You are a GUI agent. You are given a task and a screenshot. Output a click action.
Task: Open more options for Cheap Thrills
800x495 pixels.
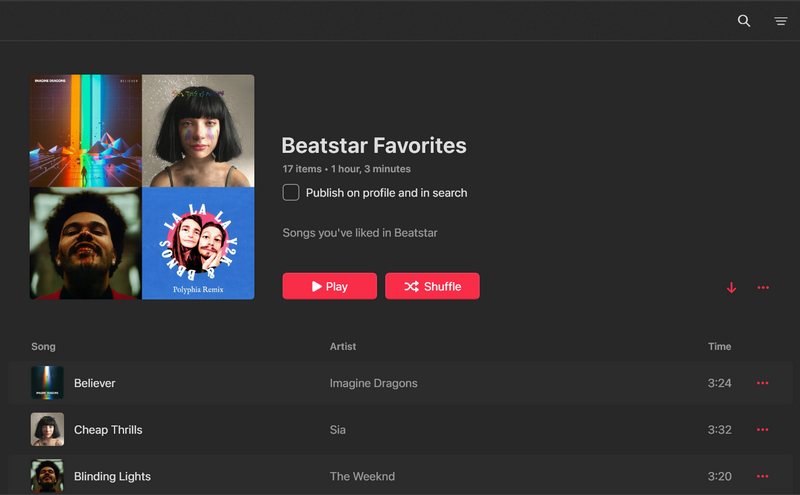pyautogui.click(x=763, y=430)
